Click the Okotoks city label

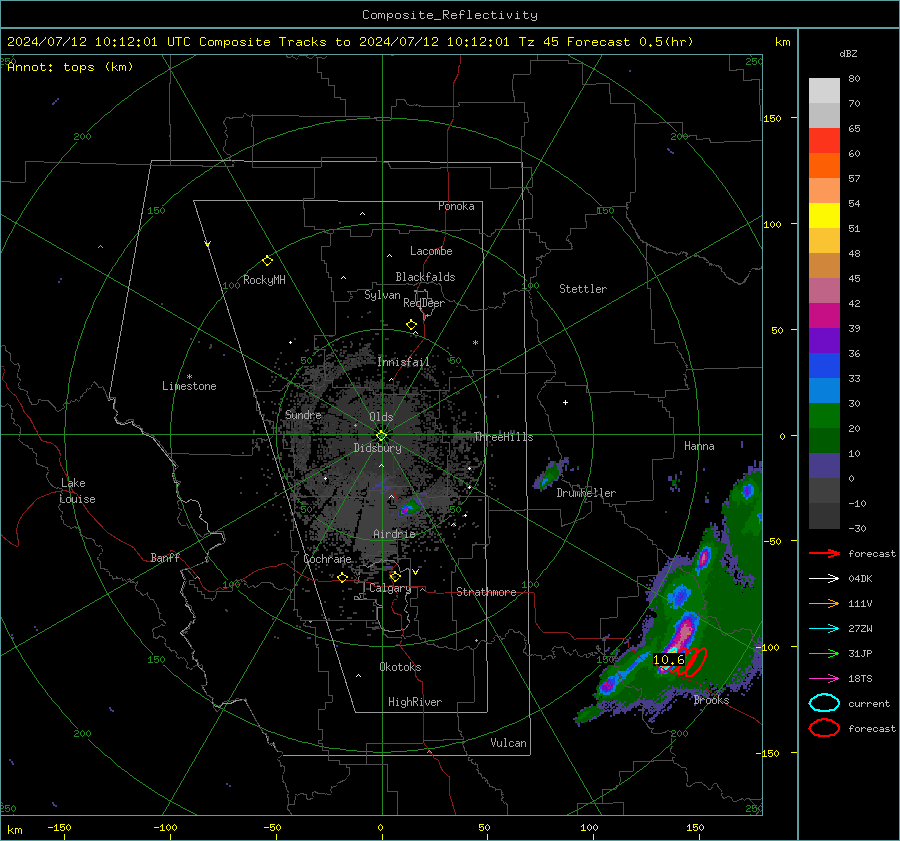[x=400, y=667]
